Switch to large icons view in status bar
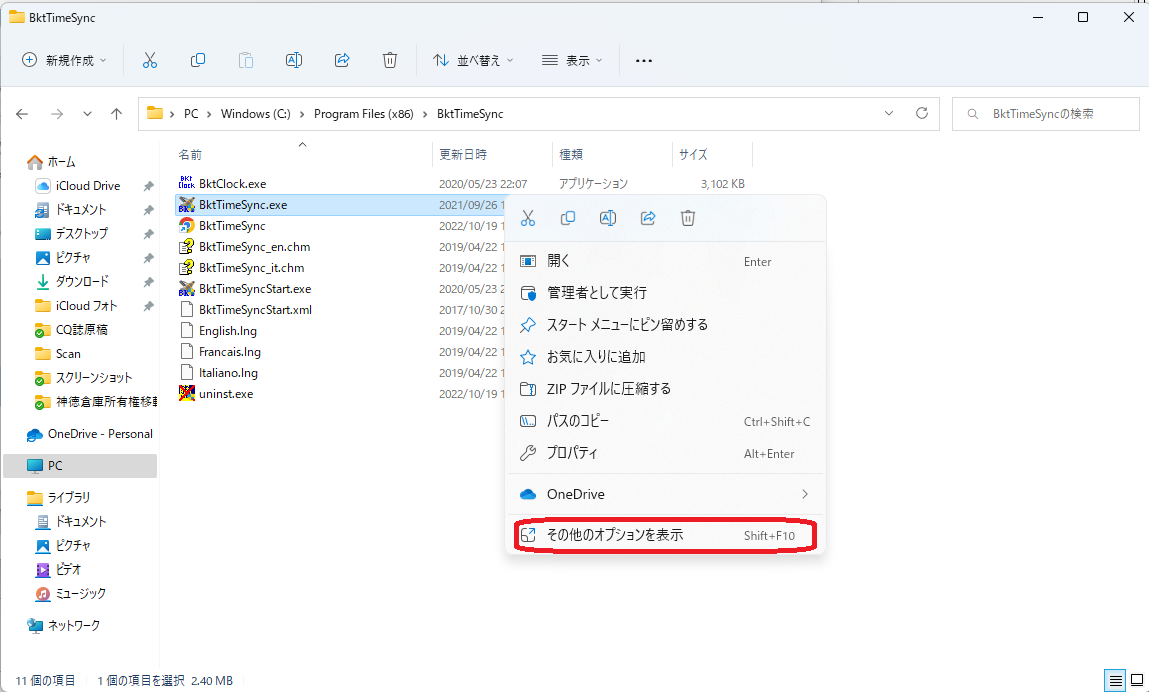1149x692 pixels. click(1137, 680)
